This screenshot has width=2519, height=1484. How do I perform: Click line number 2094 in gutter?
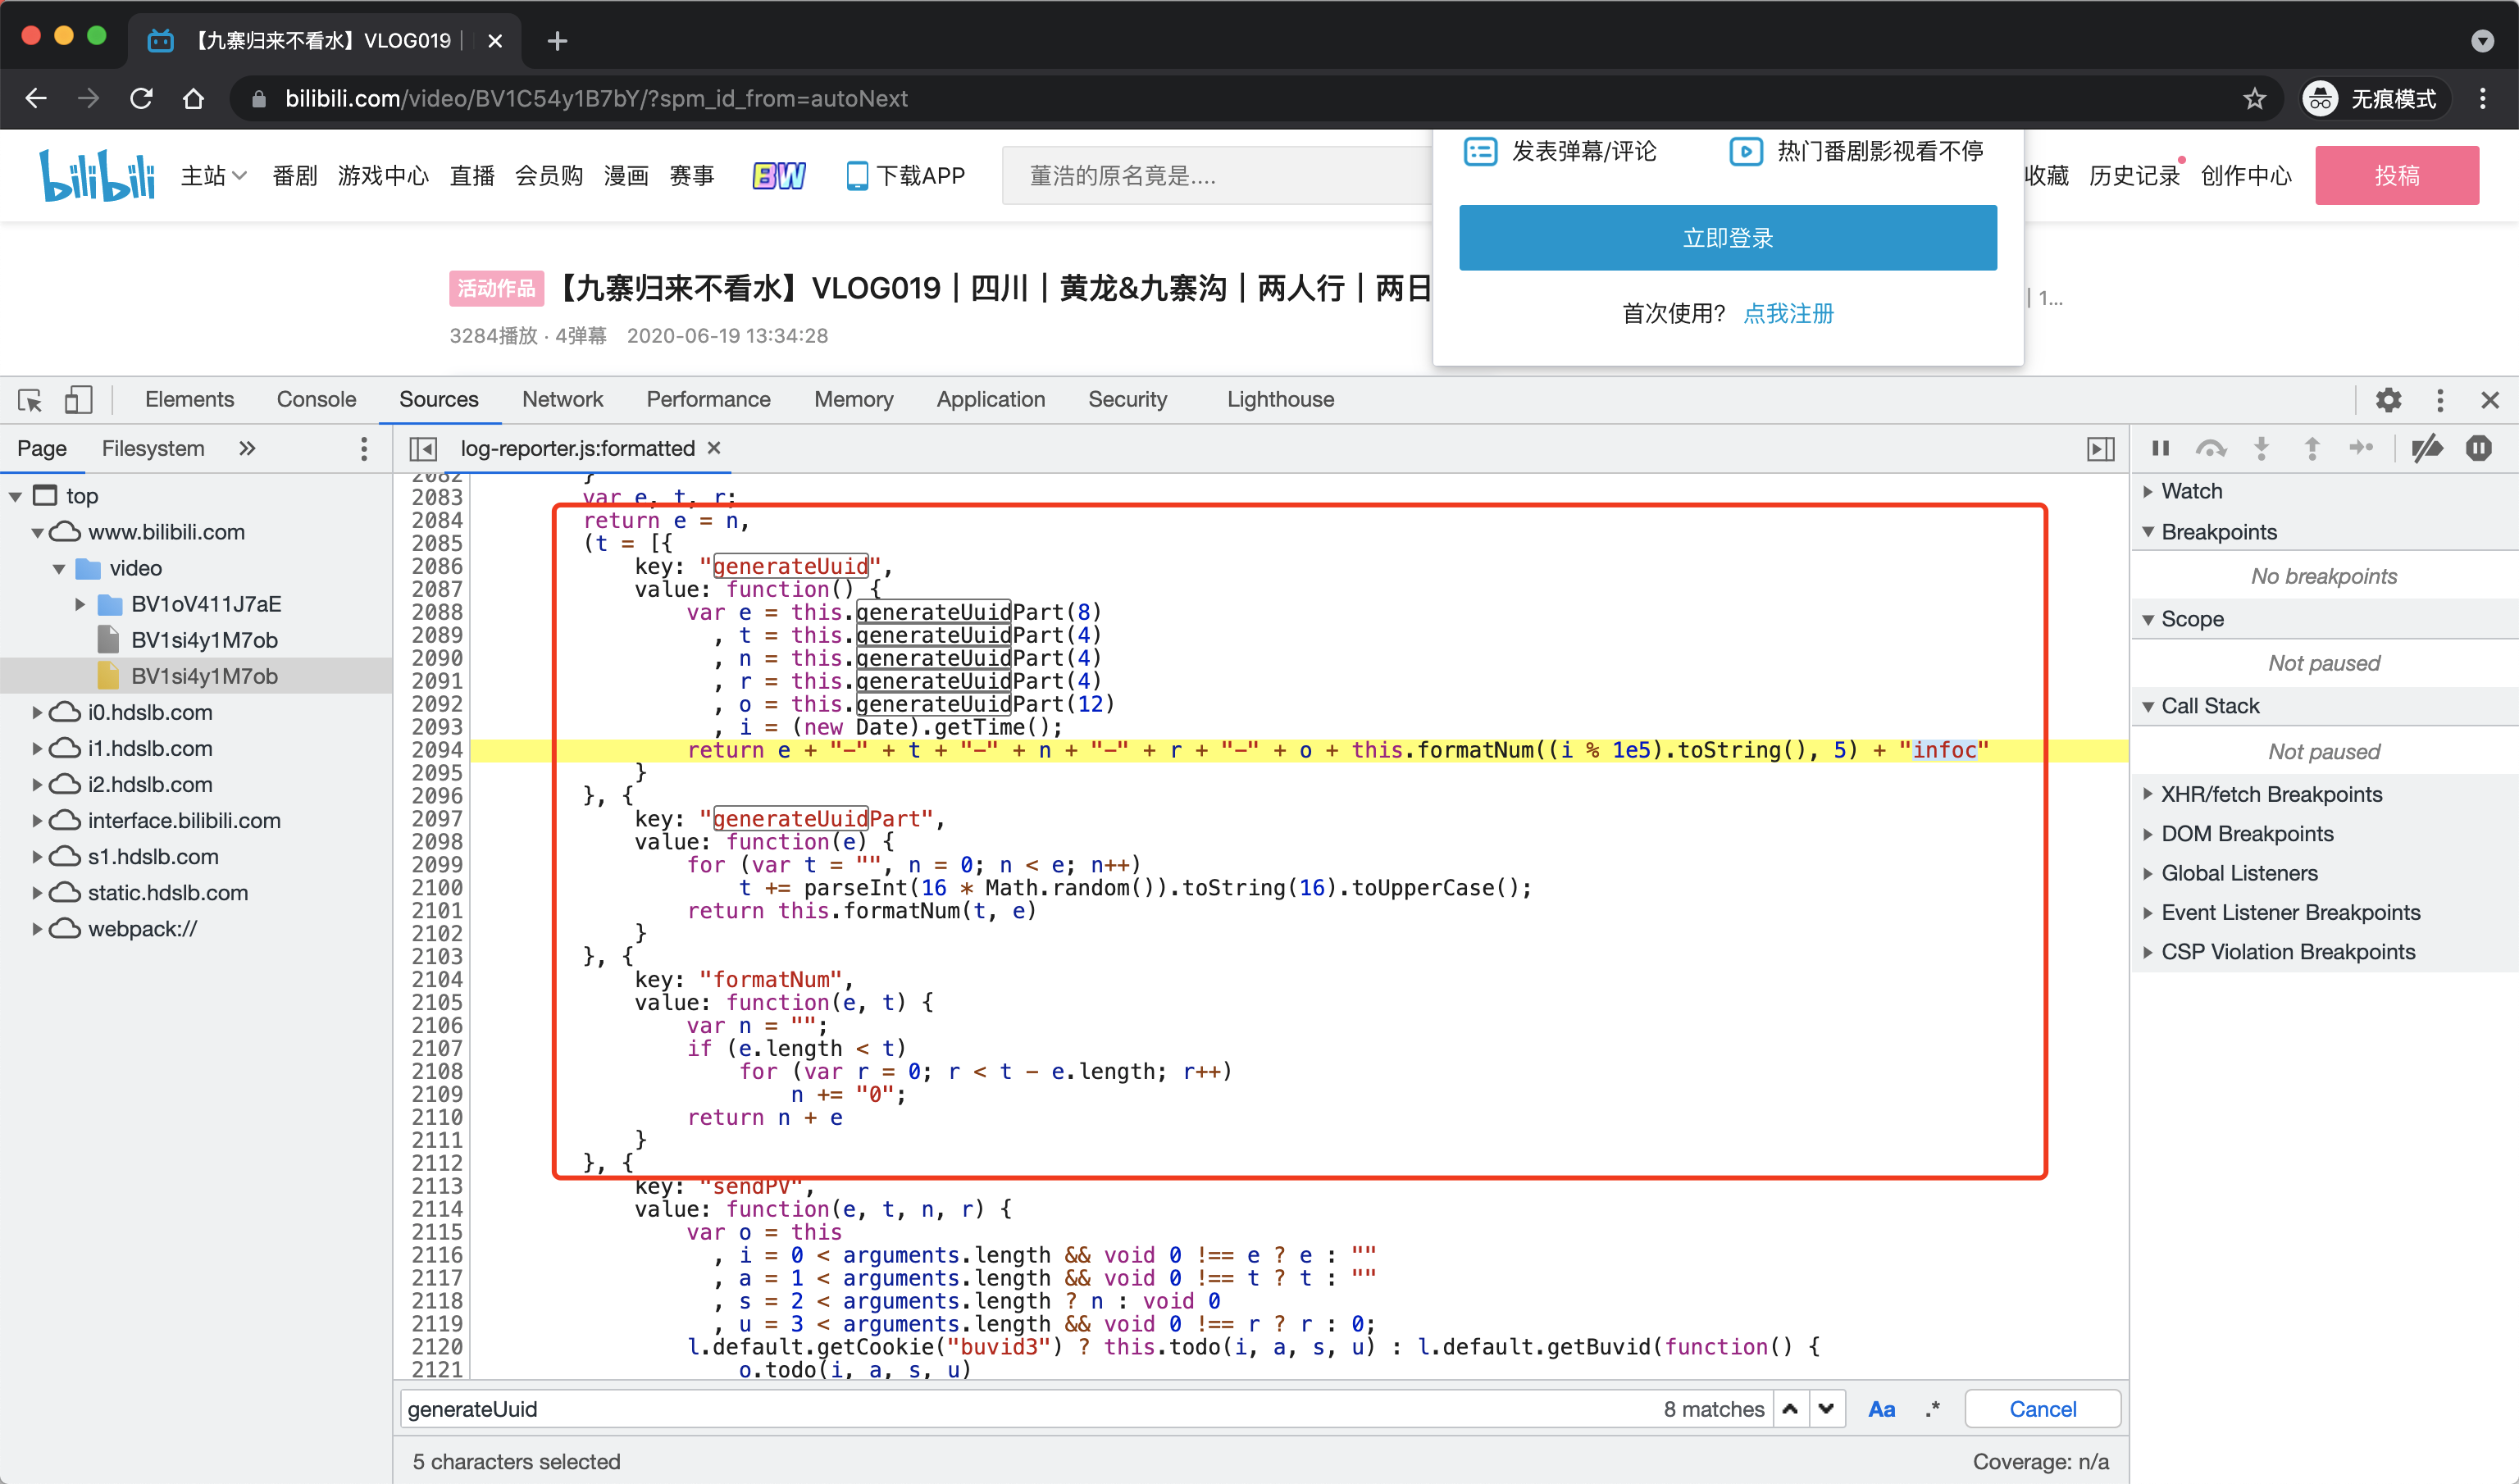(437, 750)
